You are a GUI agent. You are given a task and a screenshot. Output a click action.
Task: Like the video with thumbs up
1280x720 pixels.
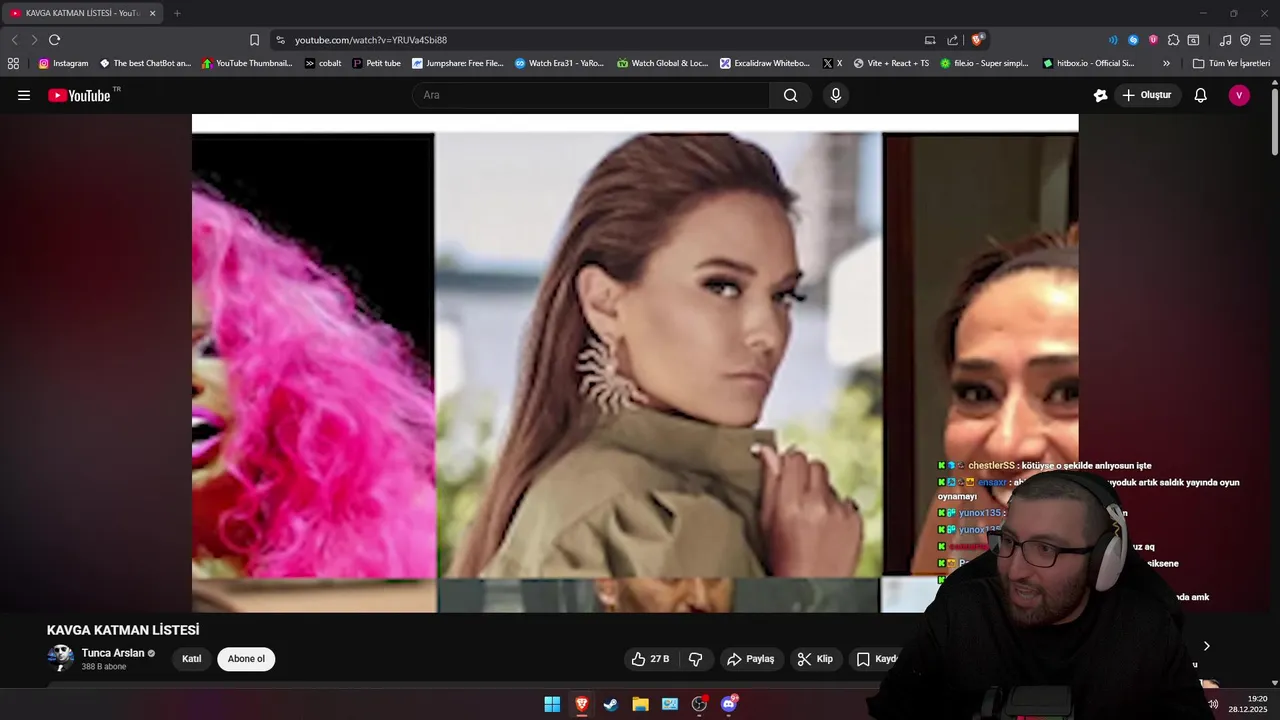tap(650, 659)
